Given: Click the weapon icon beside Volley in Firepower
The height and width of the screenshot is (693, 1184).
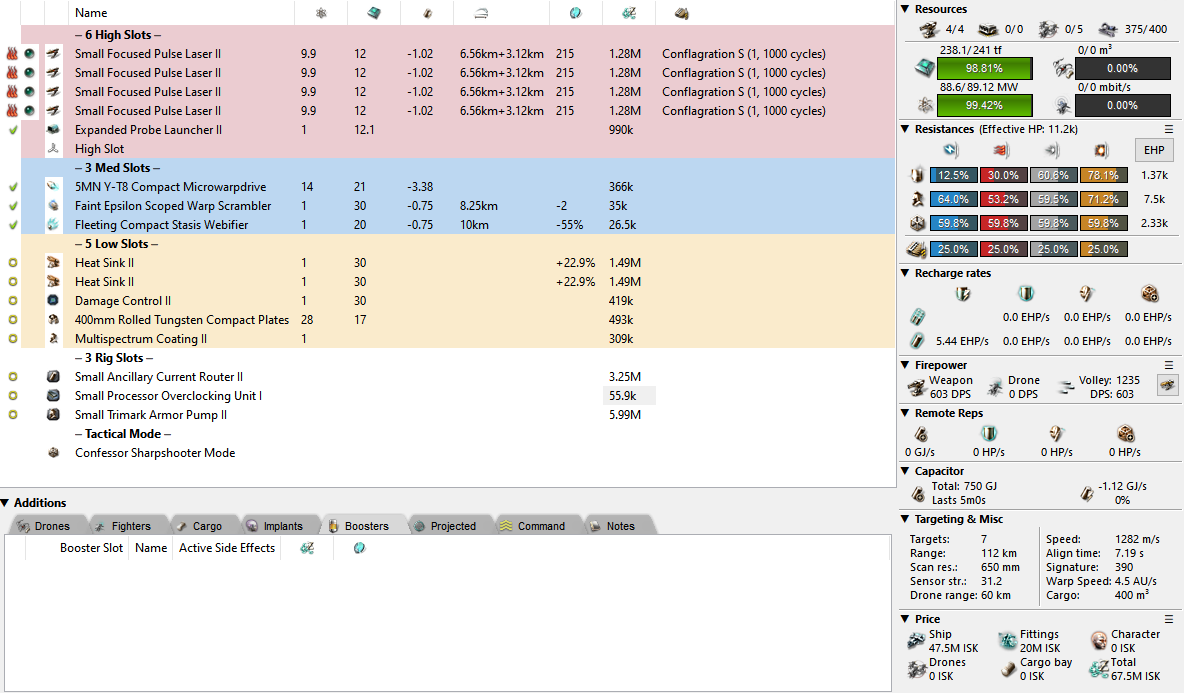Looking at the screenshot, I should tap(1167, 385).
